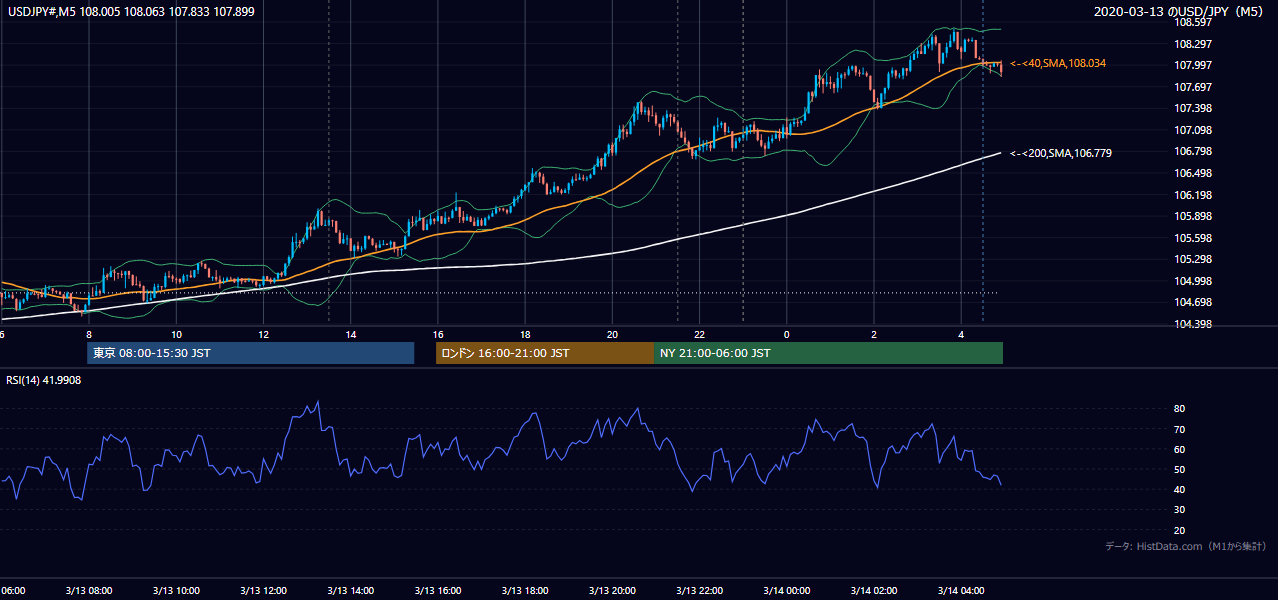Click hour label 8 under the price chart
Screen dimensions: 1278x600
[89, 334]
